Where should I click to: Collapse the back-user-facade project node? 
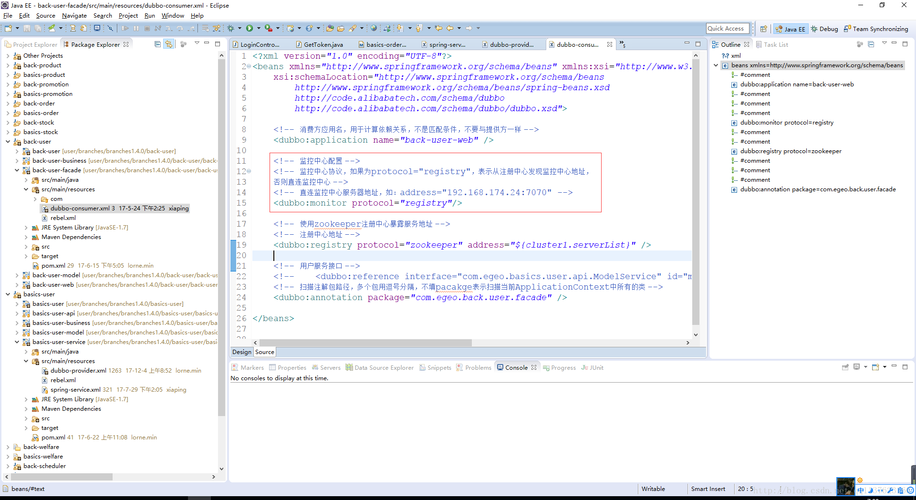coord(17,170)
